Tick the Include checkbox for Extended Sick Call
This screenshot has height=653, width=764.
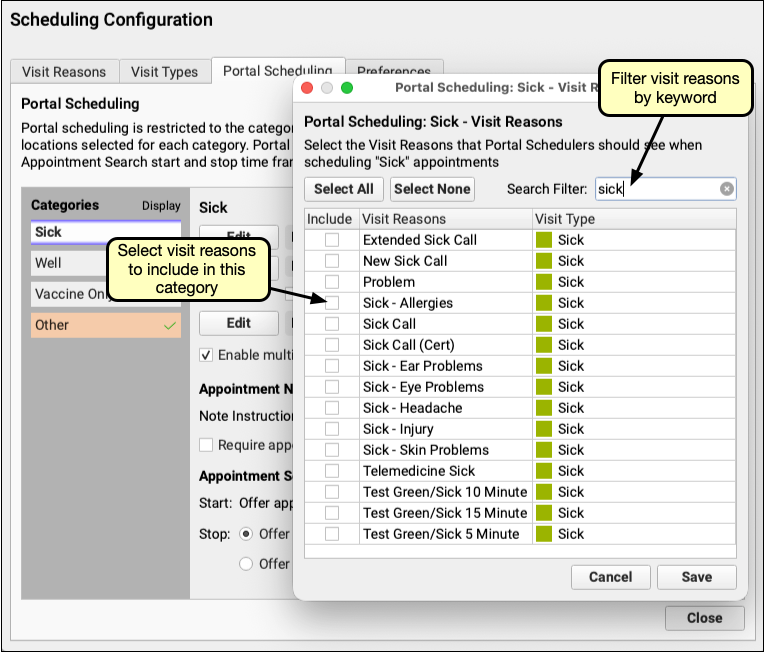pyautogui.click(x=331, y=240)
